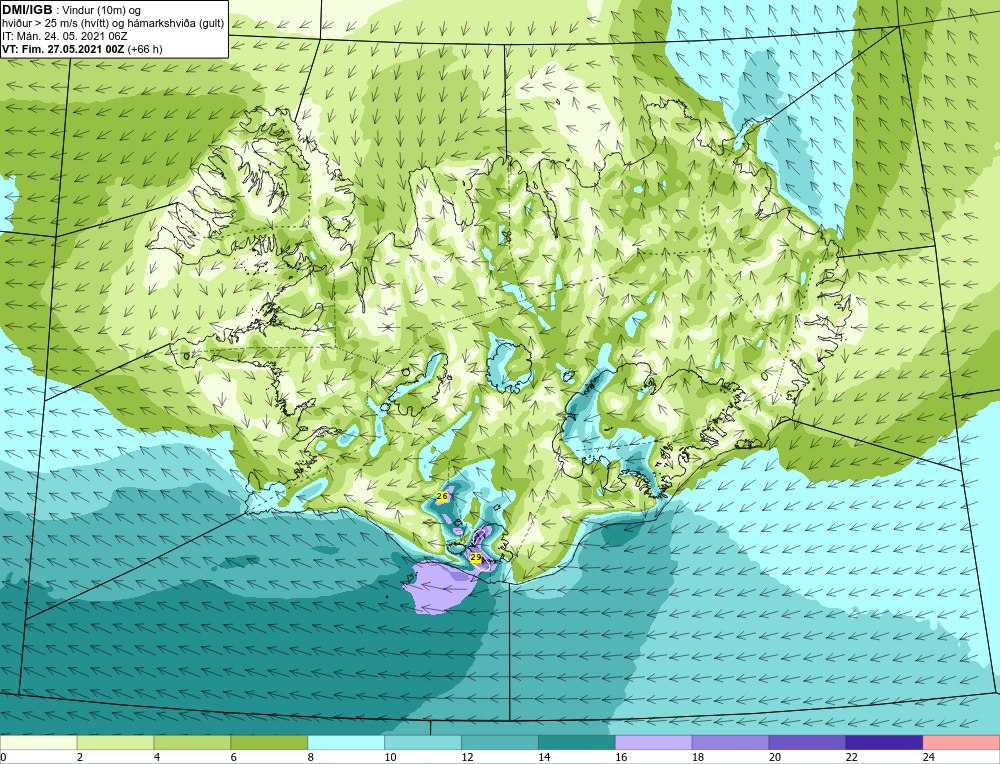Select the 20–22 m/s violet legend swatch
The width and height of the screenshot is (1000, 764).
(x=807, y=742)
